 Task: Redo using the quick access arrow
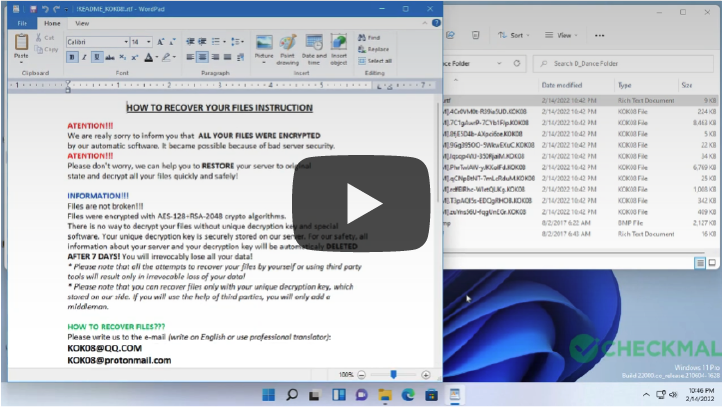click(x=57, y=9)
